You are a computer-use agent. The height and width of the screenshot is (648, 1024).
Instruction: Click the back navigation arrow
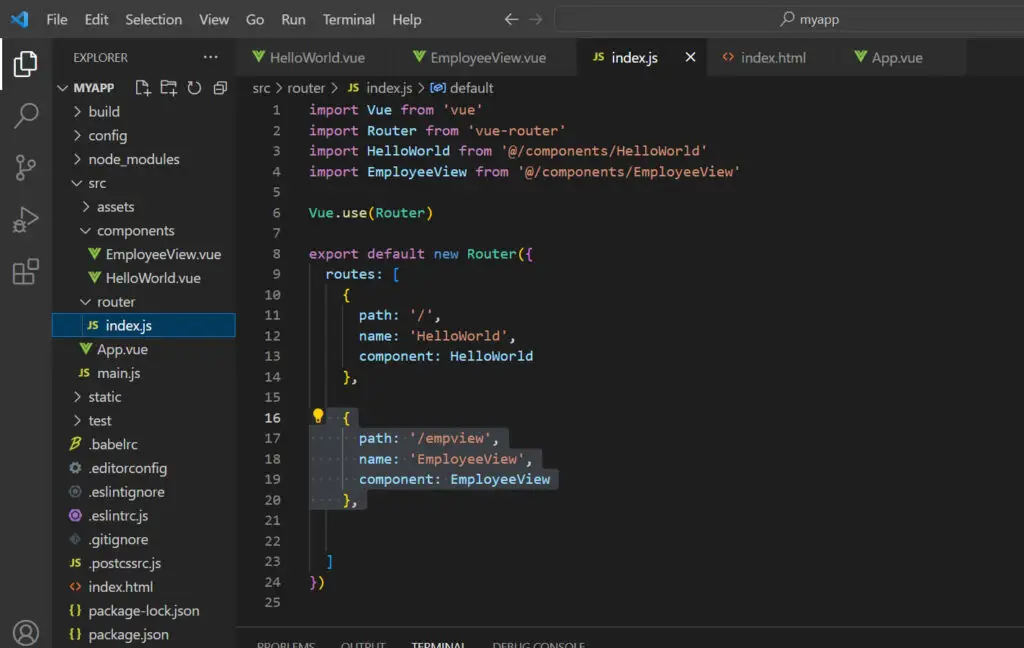tap(510, 18)
